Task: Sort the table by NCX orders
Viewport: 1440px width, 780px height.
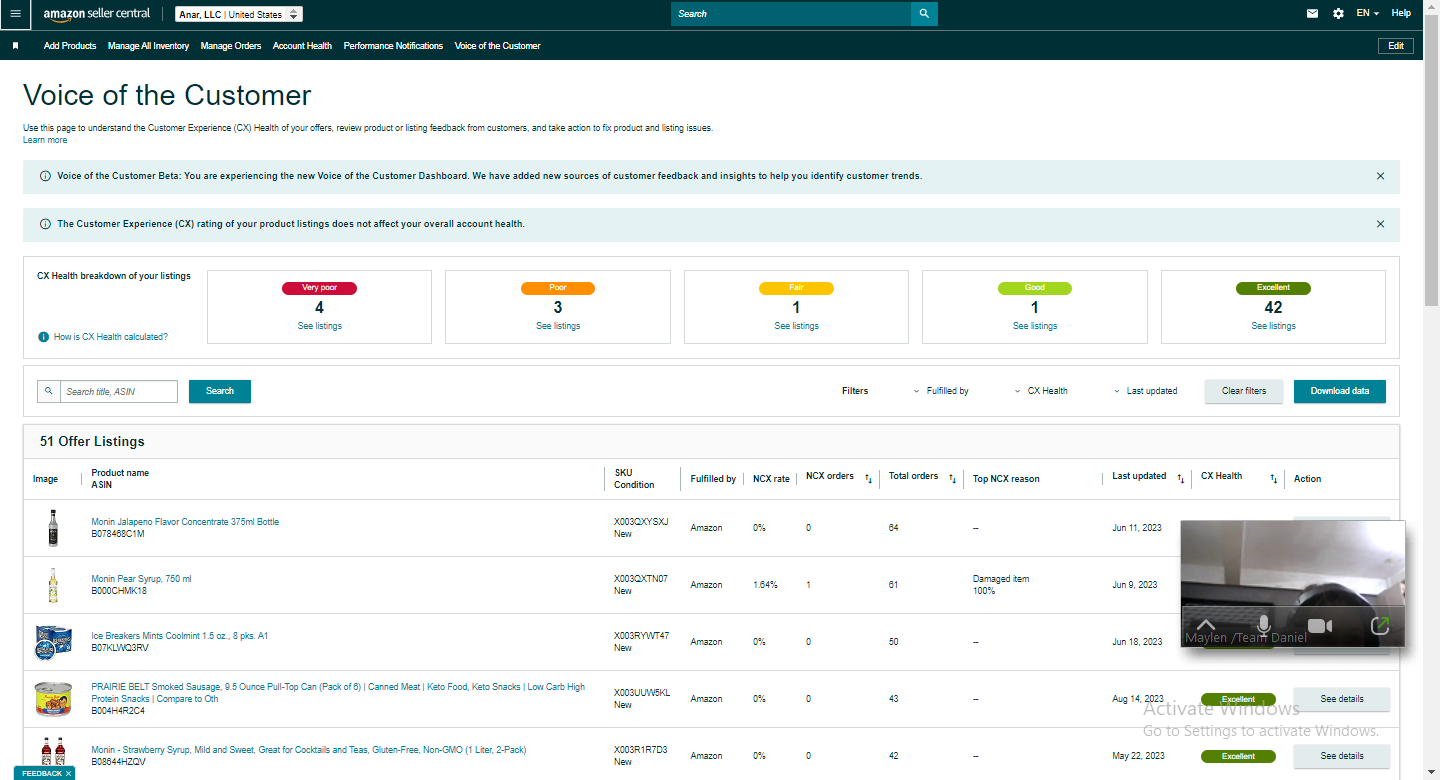Action: point(868,478)
